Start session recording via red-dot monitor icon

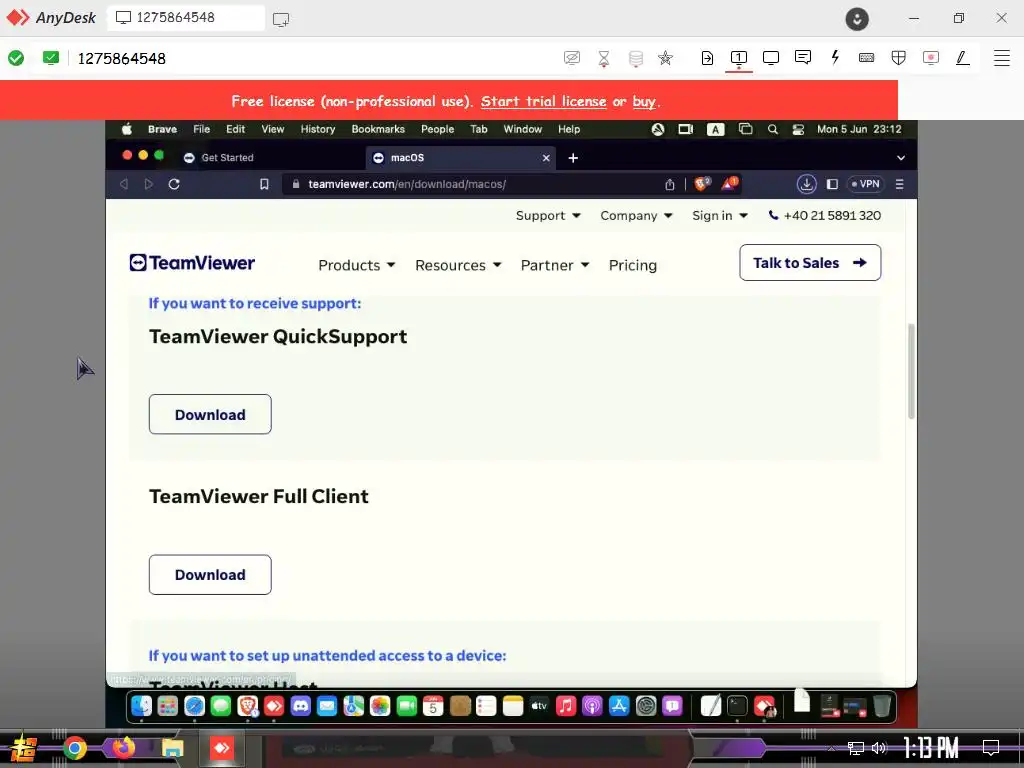(931, 57)
